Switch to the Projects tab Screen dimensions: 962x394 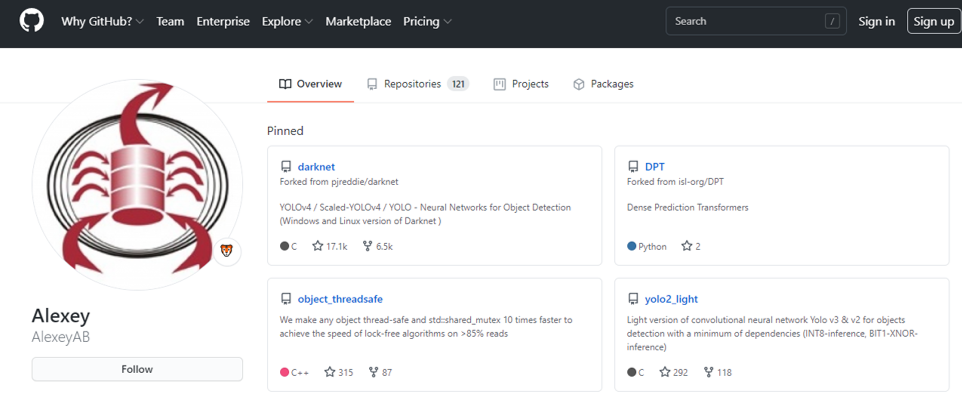pos(521,84)
